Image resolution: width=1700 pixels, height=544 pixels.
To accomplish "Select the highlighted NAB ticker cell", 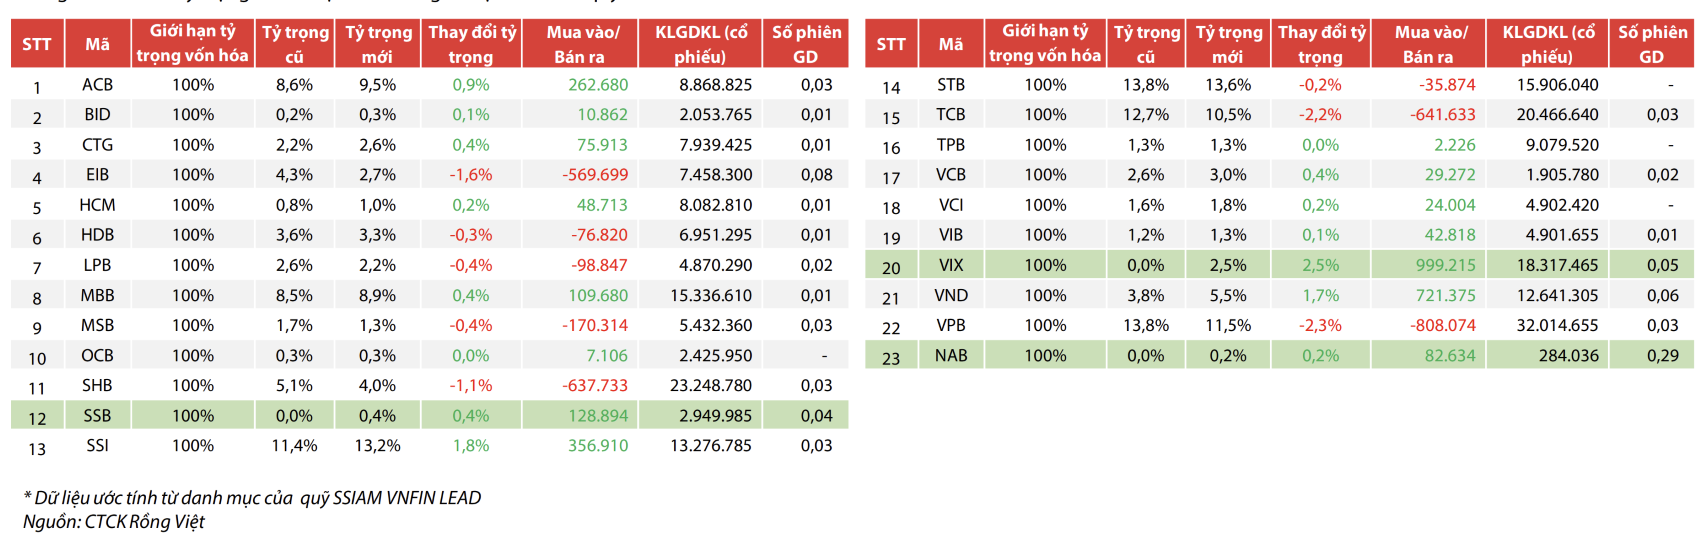I will 951,355.
